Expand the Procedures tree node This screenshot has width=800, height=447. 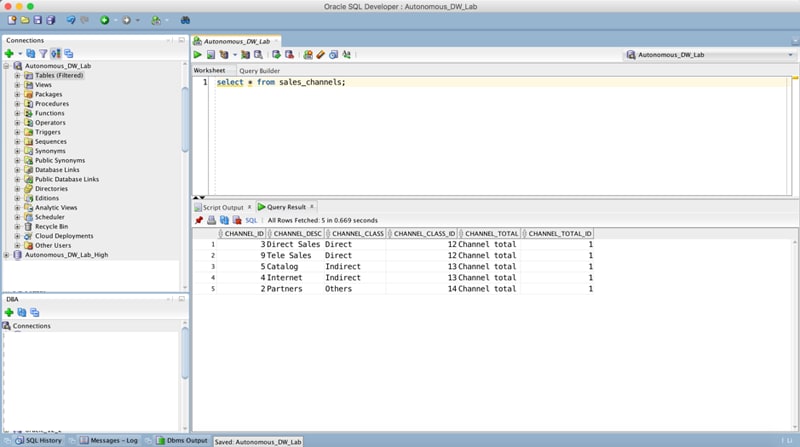tap(17, 104)
